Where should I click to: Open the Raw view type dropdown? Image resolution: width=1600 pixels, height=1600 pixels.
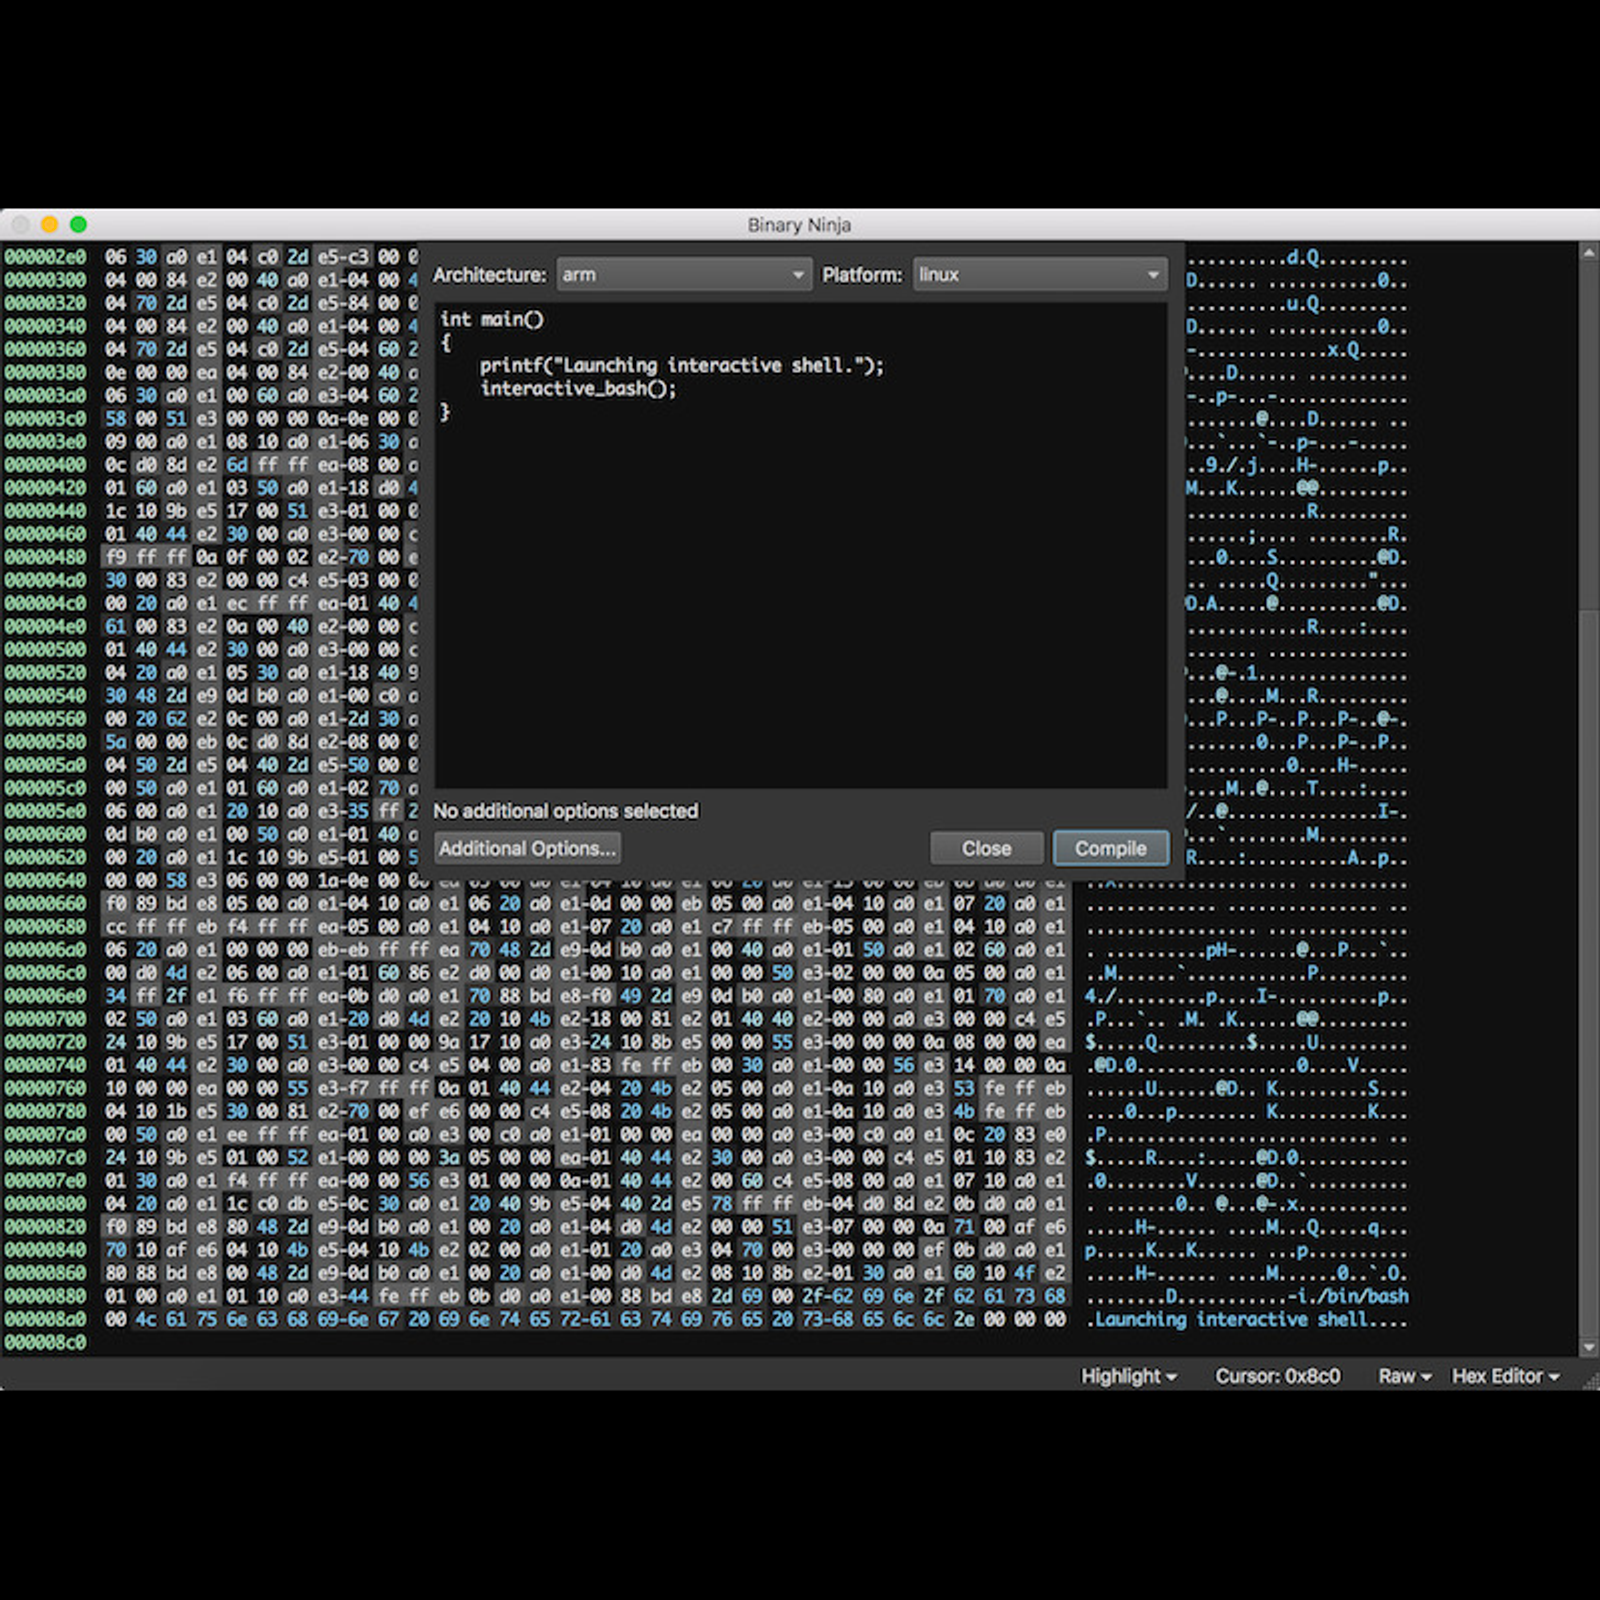click(x=1404, y=1376)
